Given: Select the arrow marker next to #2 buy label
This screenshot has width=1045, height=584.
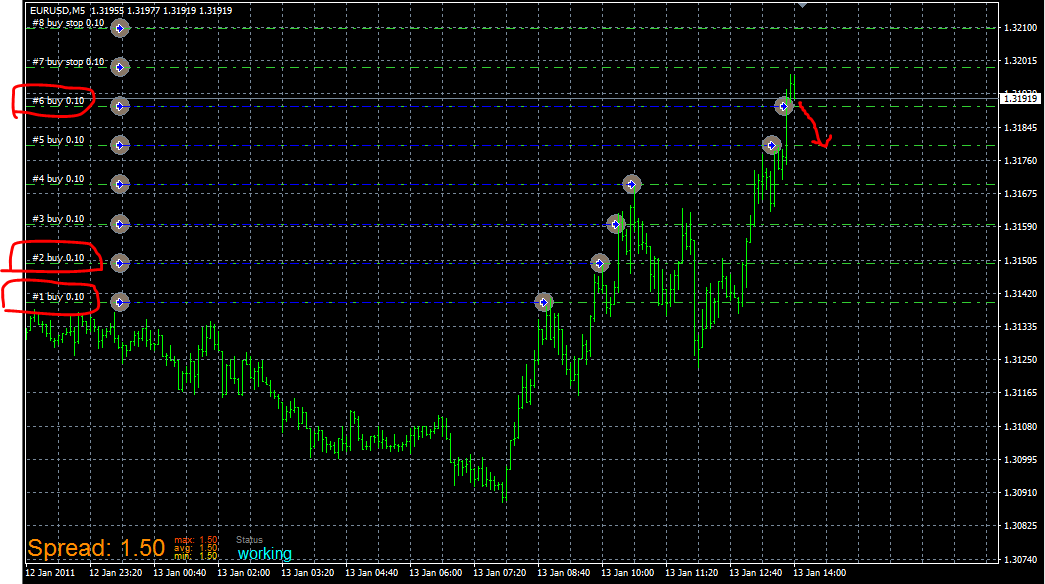Looking at the screenshot, I should pos(120,263).
